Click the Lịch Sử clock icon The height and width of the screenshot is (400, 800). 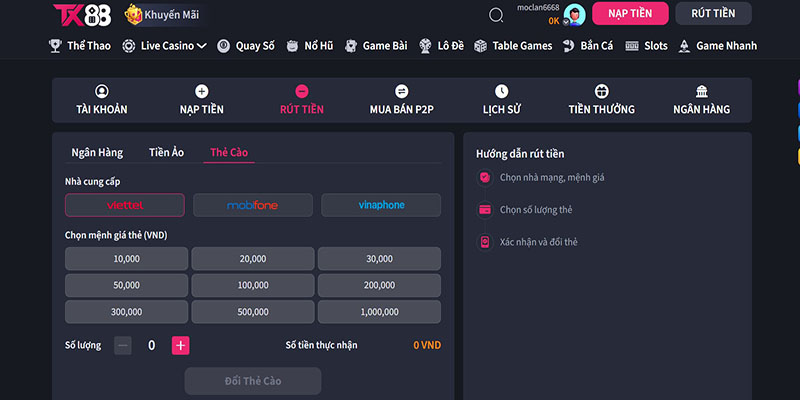tap(502, 91)
